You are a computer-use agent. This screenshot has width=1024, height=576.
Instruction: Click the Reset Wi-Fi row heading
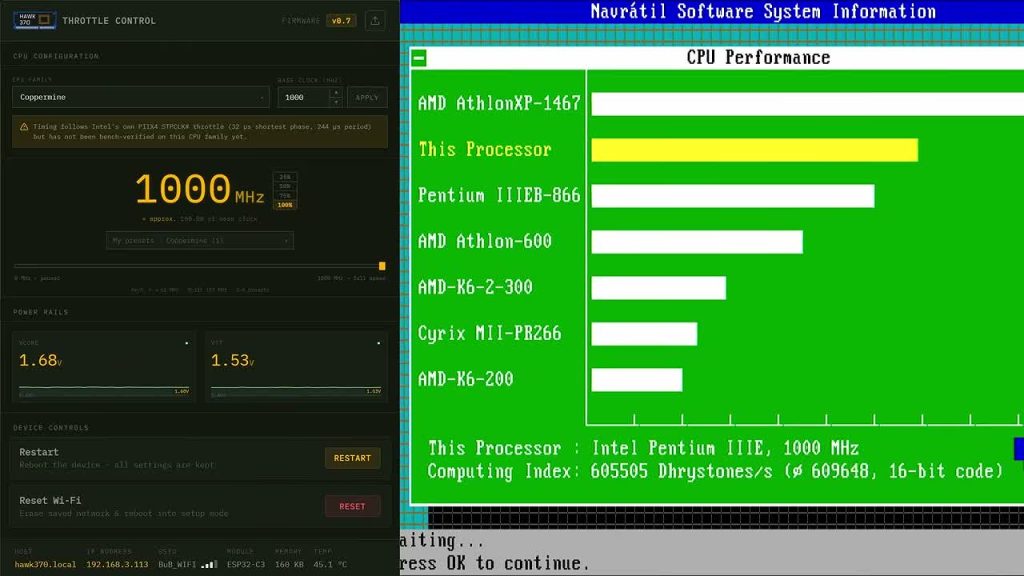point(50,500)
